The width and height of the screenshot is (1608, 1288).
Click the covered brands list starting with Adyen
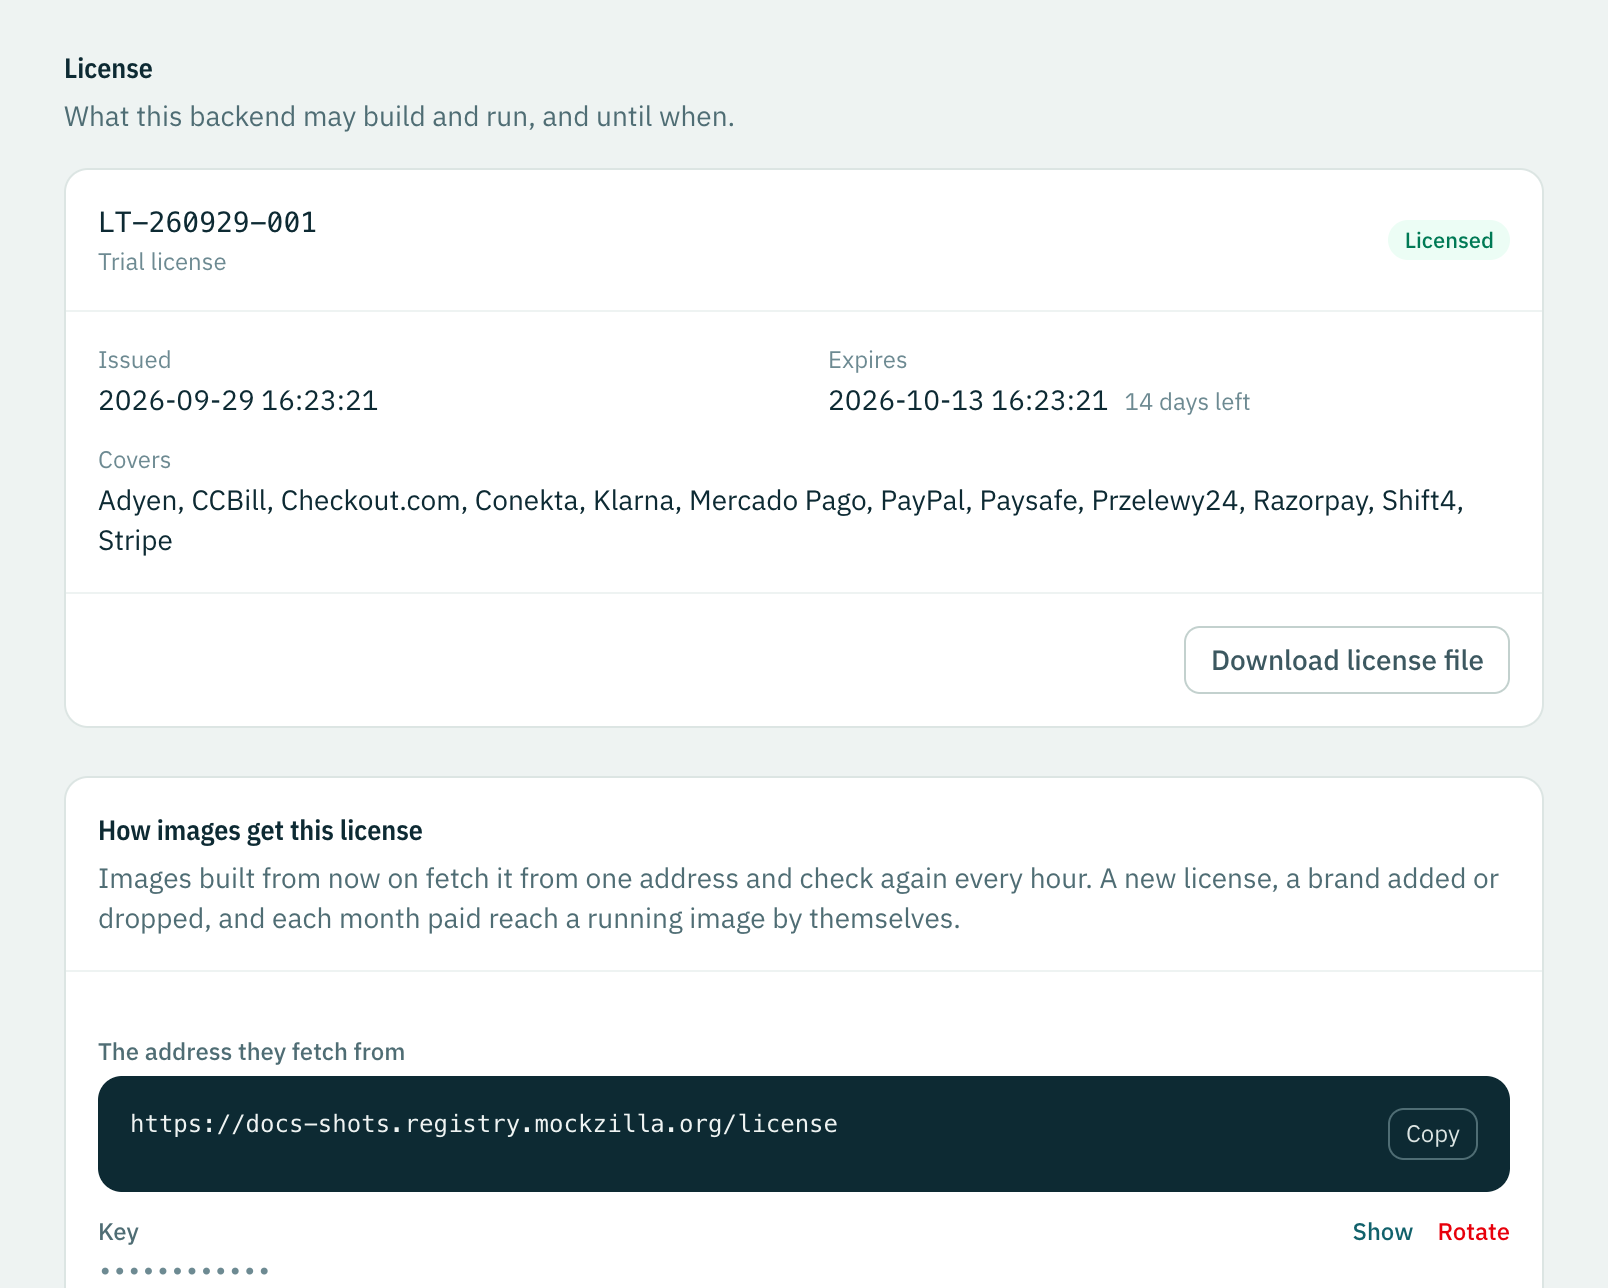pyautogui.click(x=781, y=520)
